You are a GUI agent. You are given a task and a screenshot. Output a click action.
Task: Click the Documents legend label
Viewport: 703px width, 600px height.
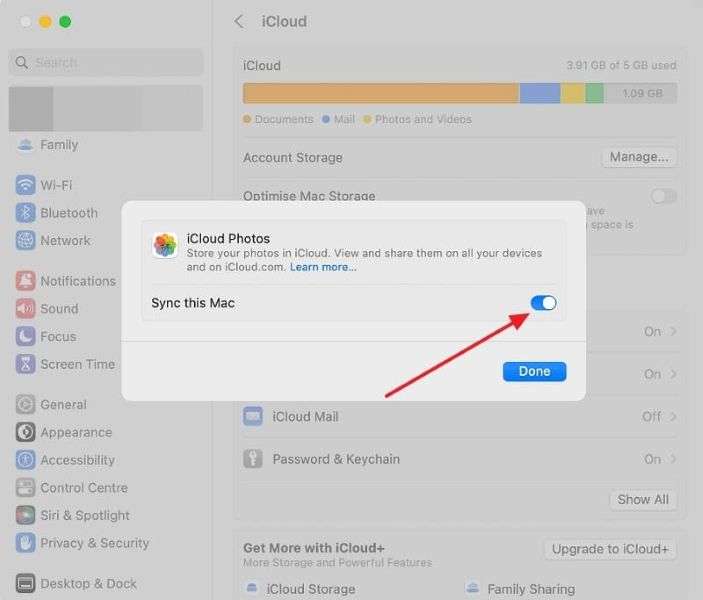click(x=284, y=119)
